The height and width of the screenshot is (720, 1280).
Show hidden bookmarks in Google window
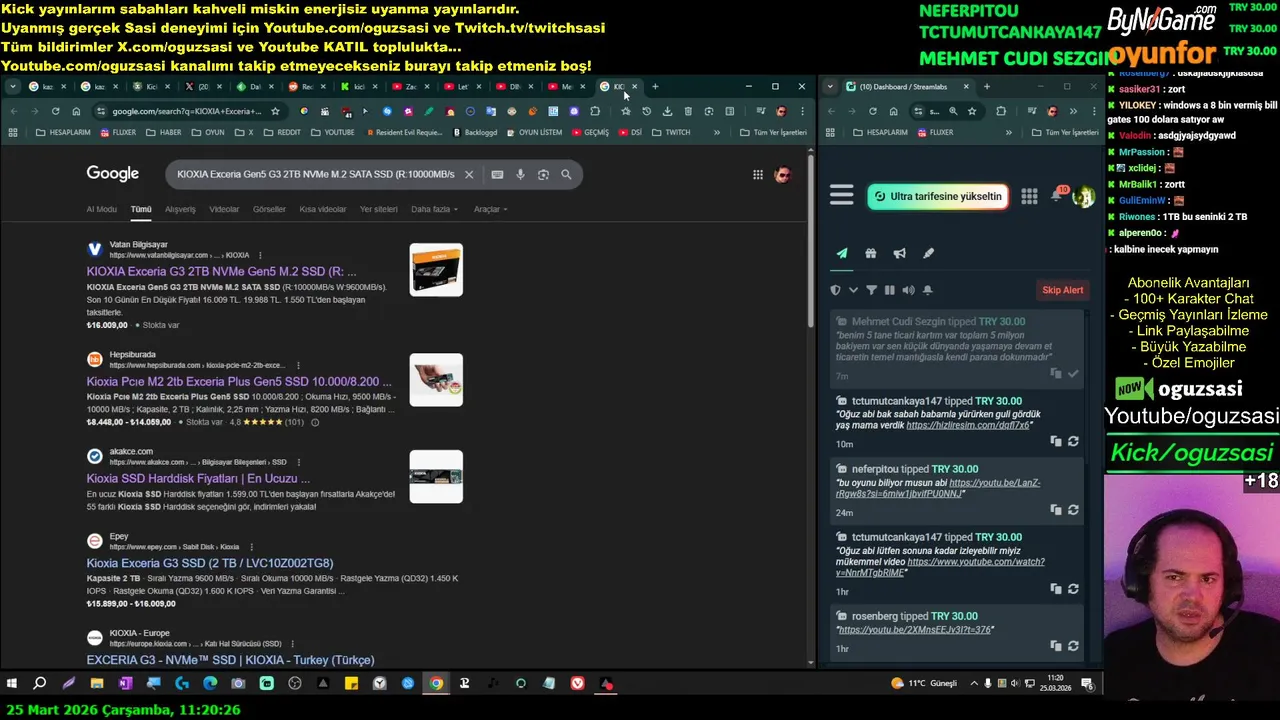717,132
